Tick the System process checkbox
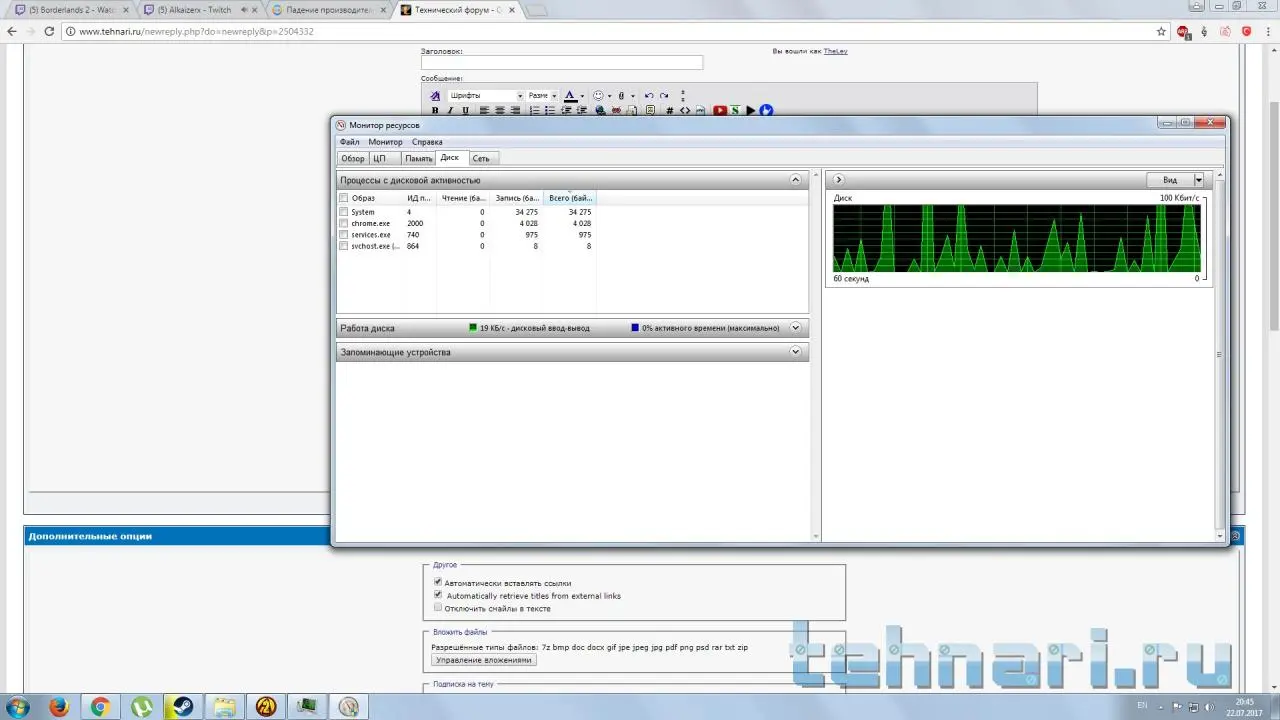Viewport: 1280px width, 720px height. (344, 212)
